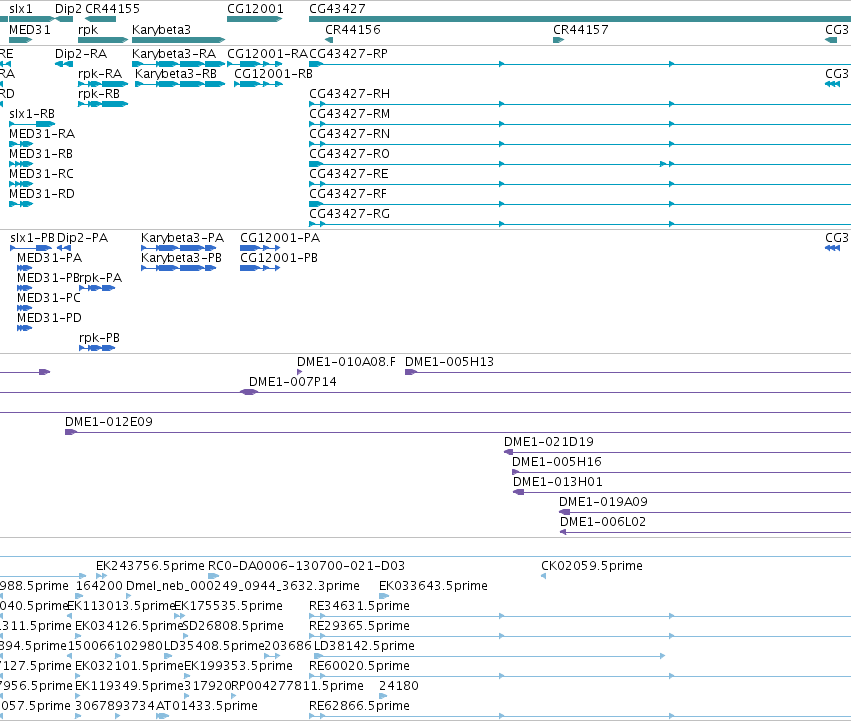Open clone DME1-019A09 label
The height and width of the screenshot is (721, 851).
point(604,503)
